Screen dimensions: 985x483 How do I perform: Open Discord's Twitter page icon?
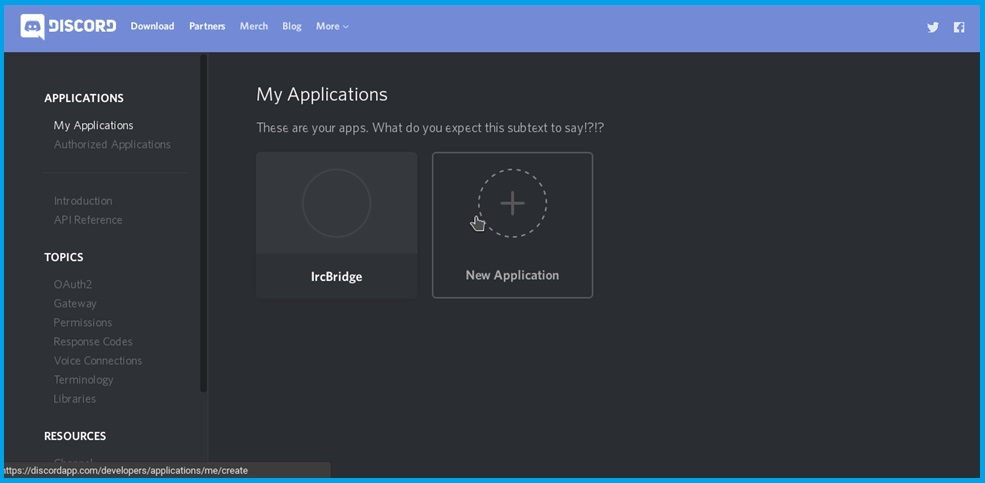pos(932,27)
